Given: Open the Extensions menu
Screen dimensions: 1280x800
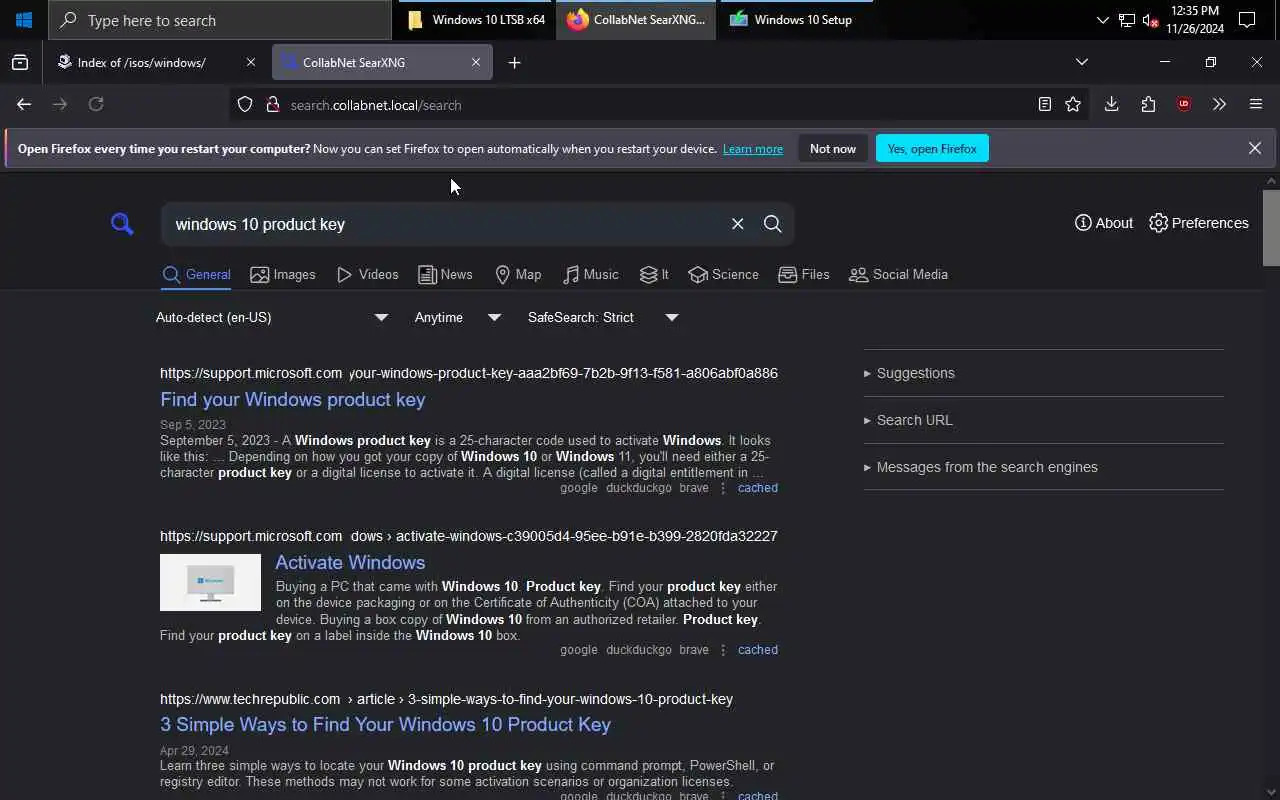Looking at the screenshot, I should 1148,104.
